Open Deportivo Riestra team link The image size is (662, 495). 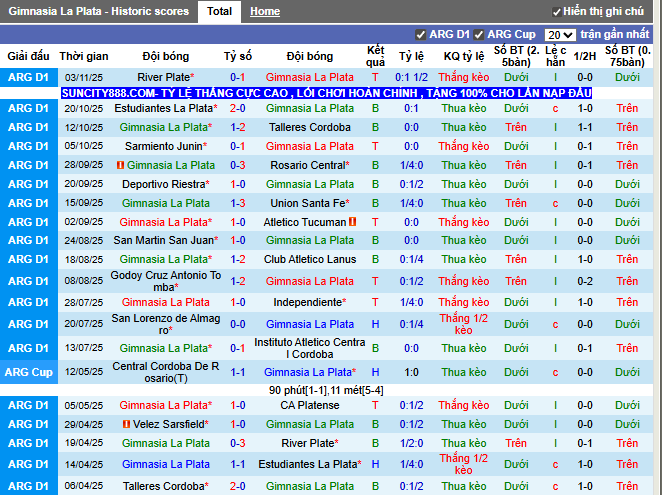click(x=166, y=184)
